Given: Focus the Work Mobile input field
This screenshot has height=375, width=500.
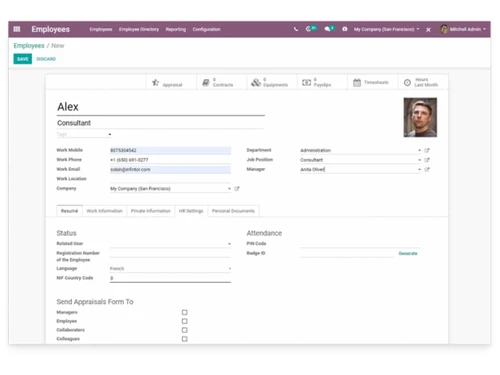Looking at the screenshot, I should coord(170,150).
